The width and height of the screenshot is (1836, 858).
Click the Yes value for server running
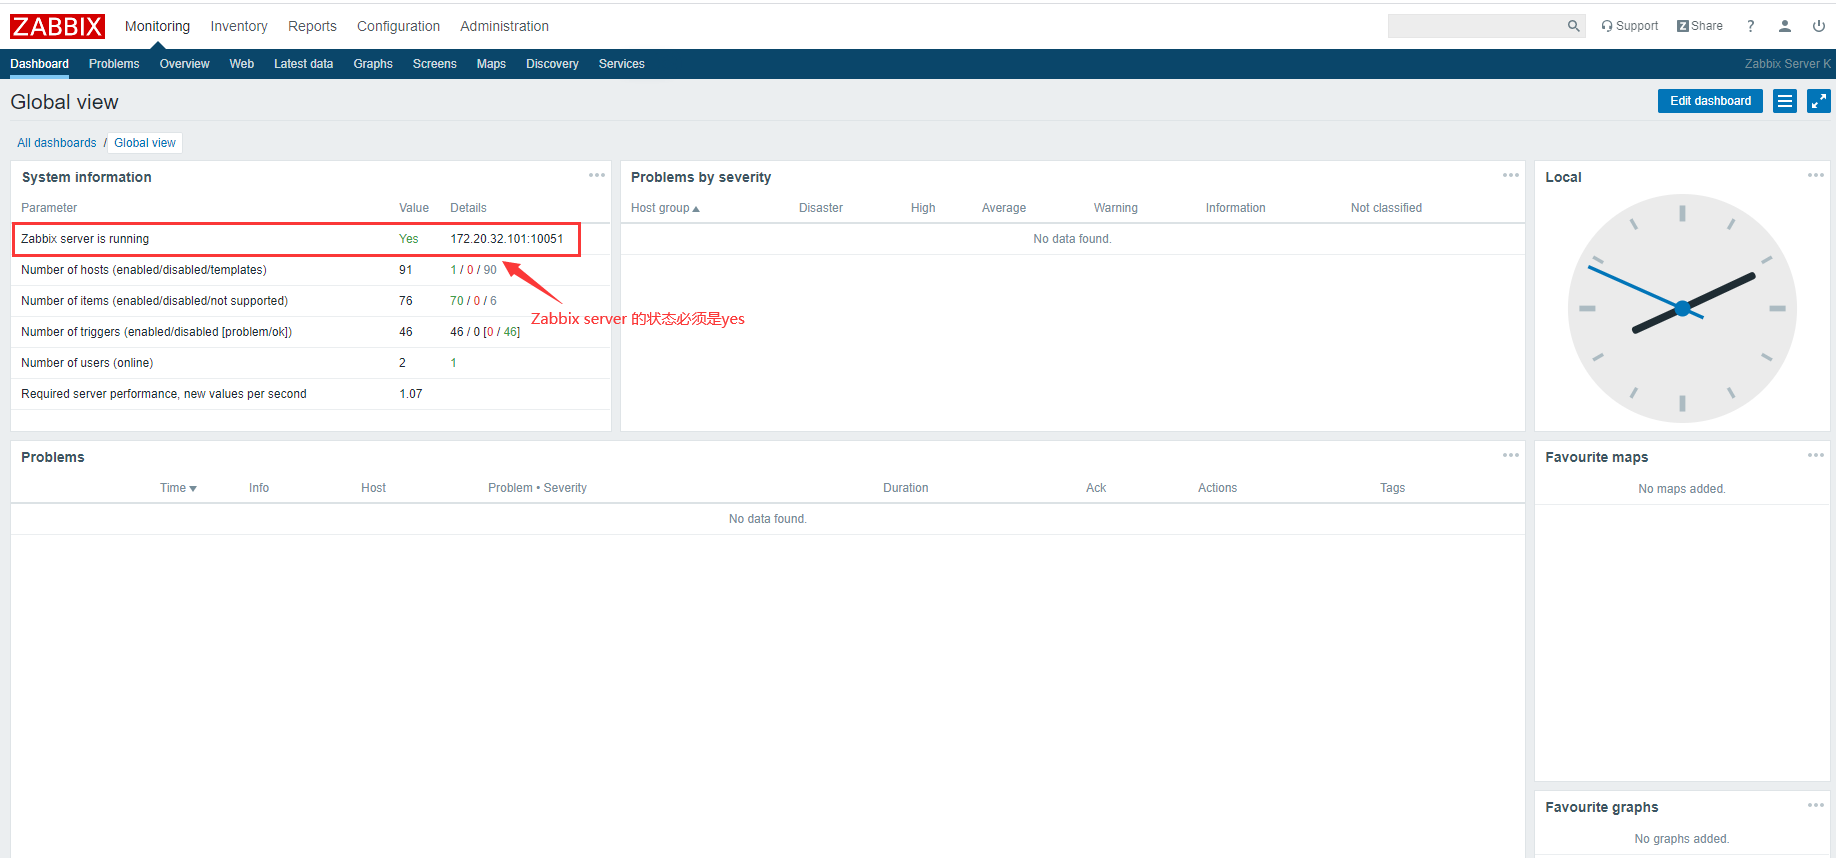[409, 239]
